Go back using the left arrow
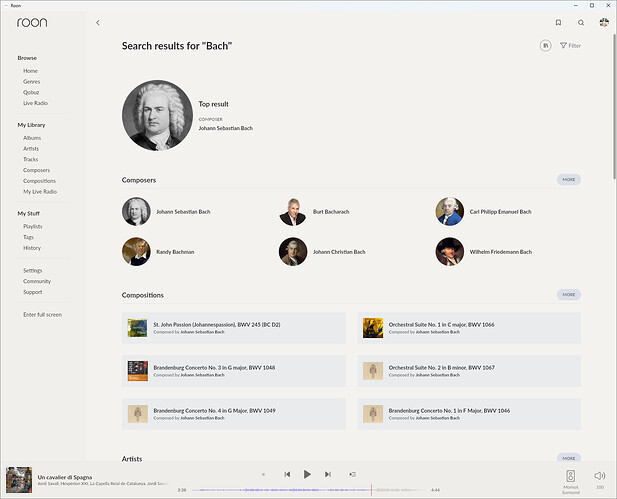Image resolution: width=617 pixels, height=499 pixels. (97, 22)
